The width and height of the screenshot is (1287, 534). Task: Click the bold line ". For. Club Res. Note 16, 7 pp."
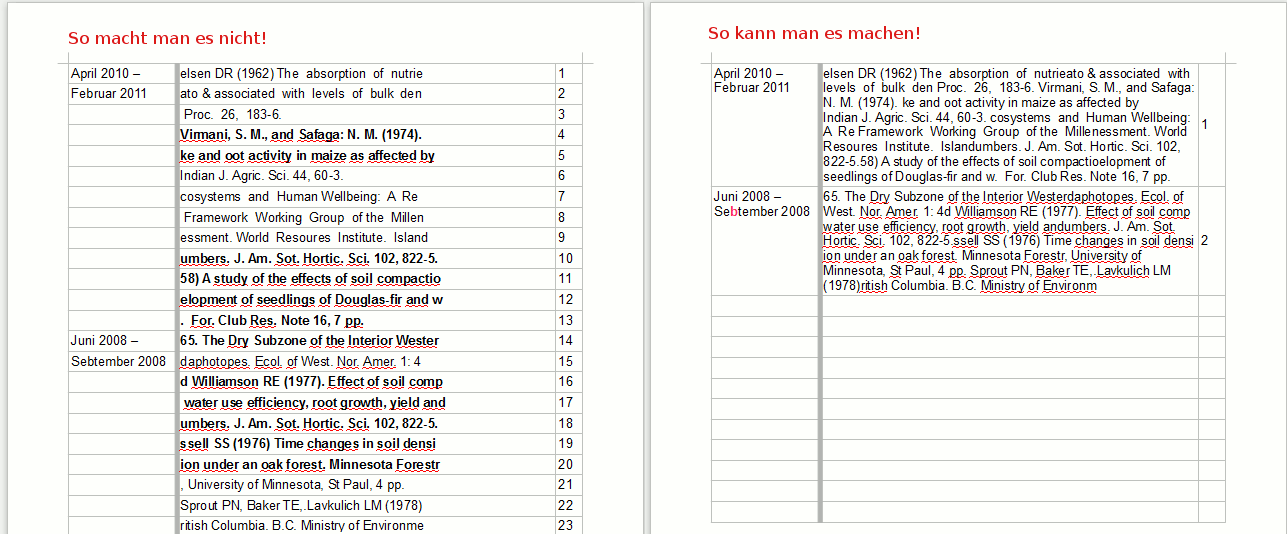(x=271, y=320)
